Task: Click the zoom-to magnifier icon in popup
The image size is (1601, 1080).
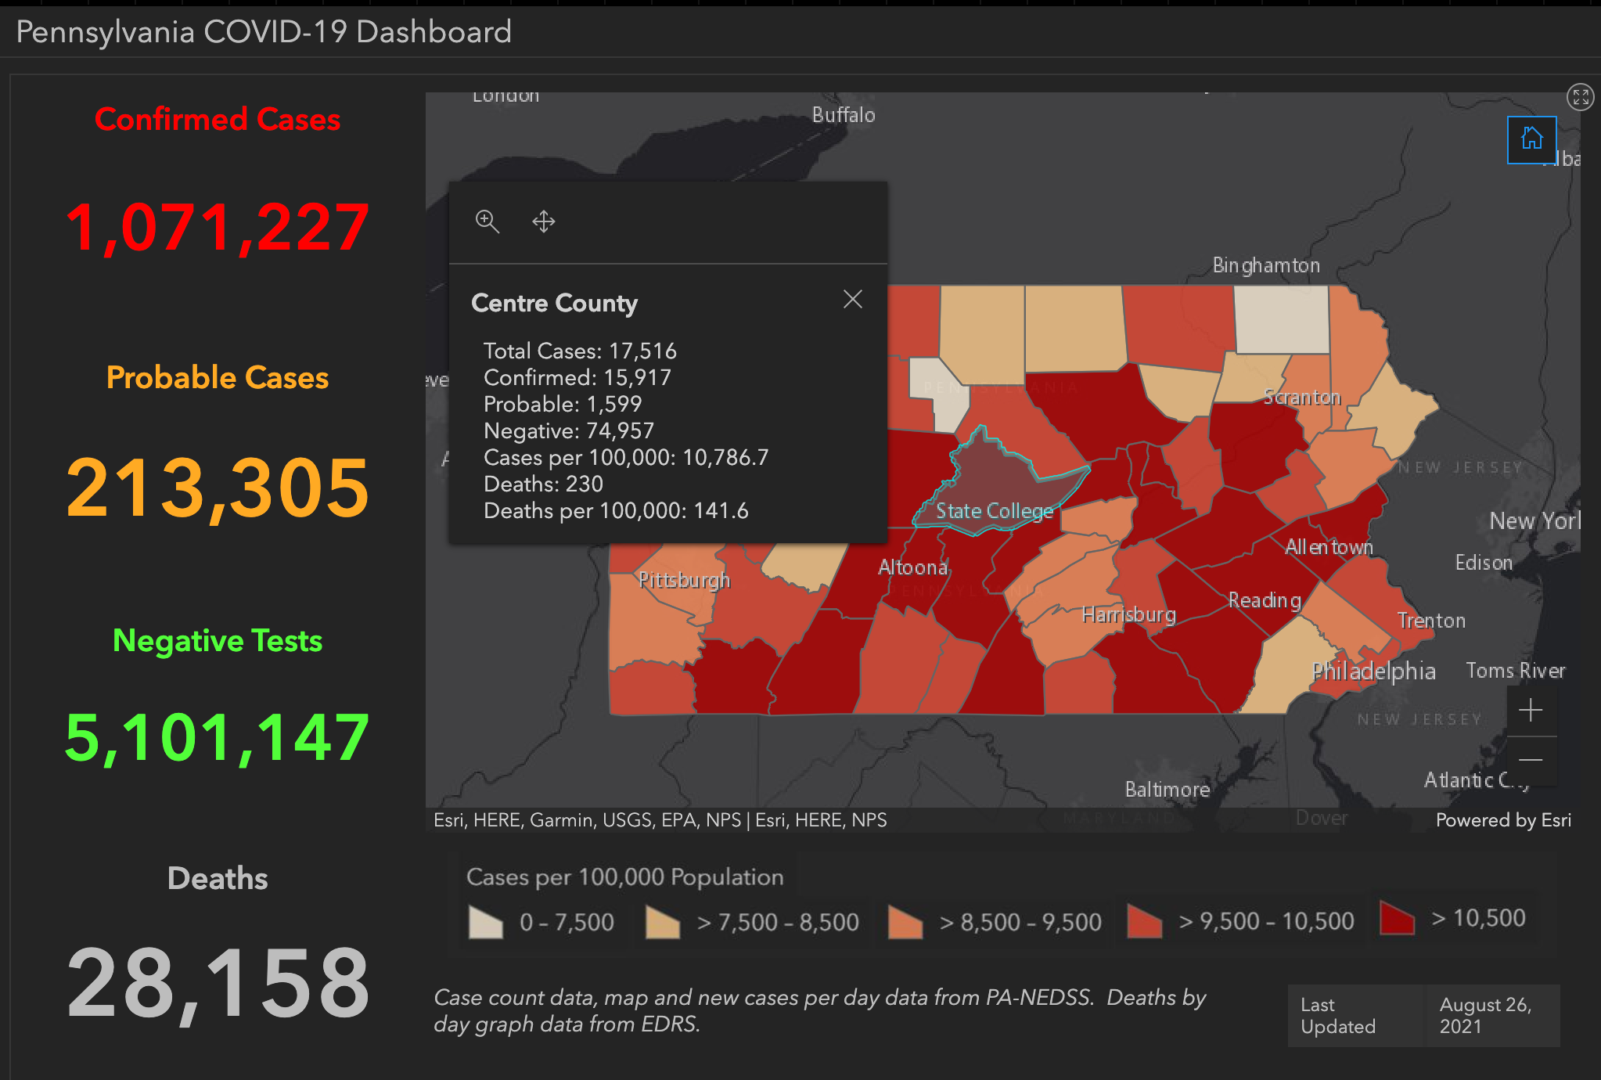Action: 487,221
